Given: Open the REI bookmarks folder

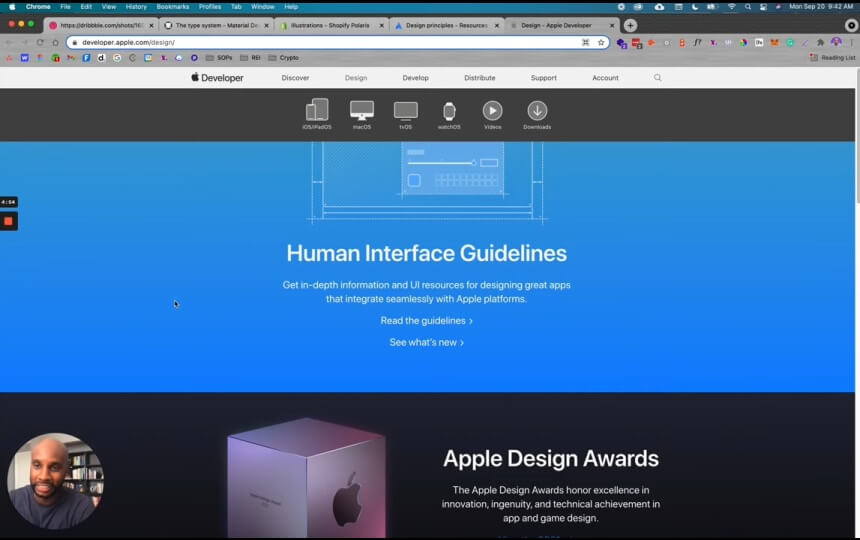Looking at the screenshot, I should coord(250,58).
